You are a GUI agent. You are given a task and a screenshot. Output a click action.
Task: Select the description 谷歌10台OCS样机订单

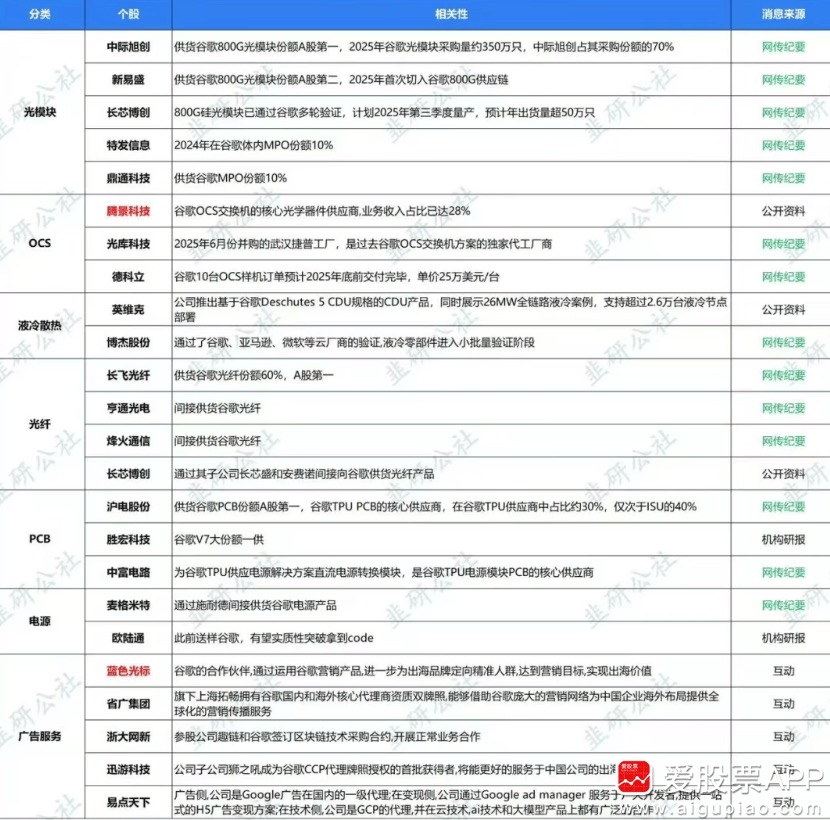pyautogui.click(x=337, y=276)
